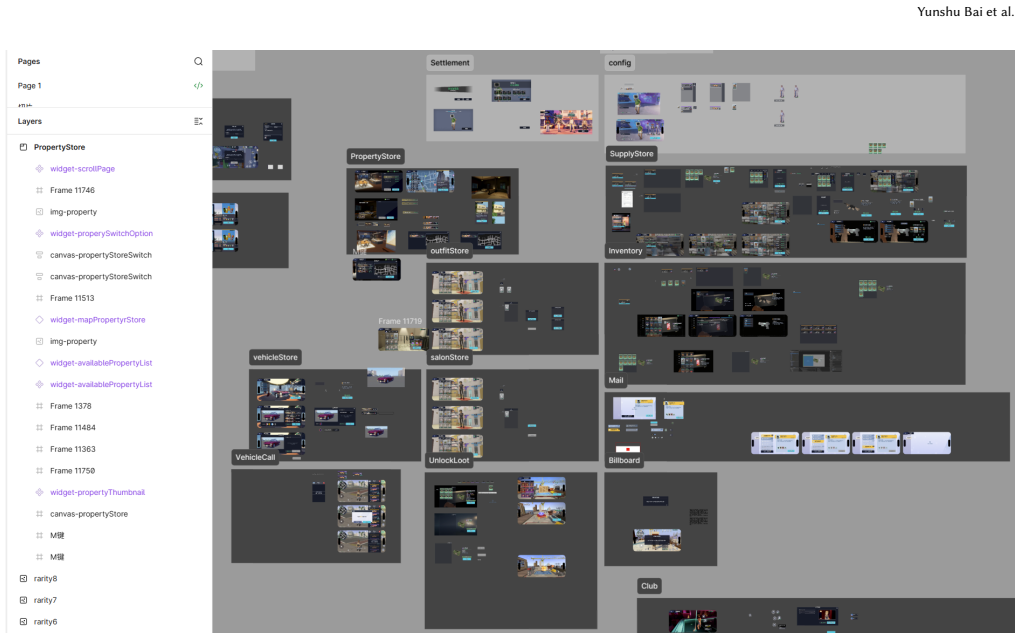Click the section icon next to PropertyStore layer

(x=23, y=147)
